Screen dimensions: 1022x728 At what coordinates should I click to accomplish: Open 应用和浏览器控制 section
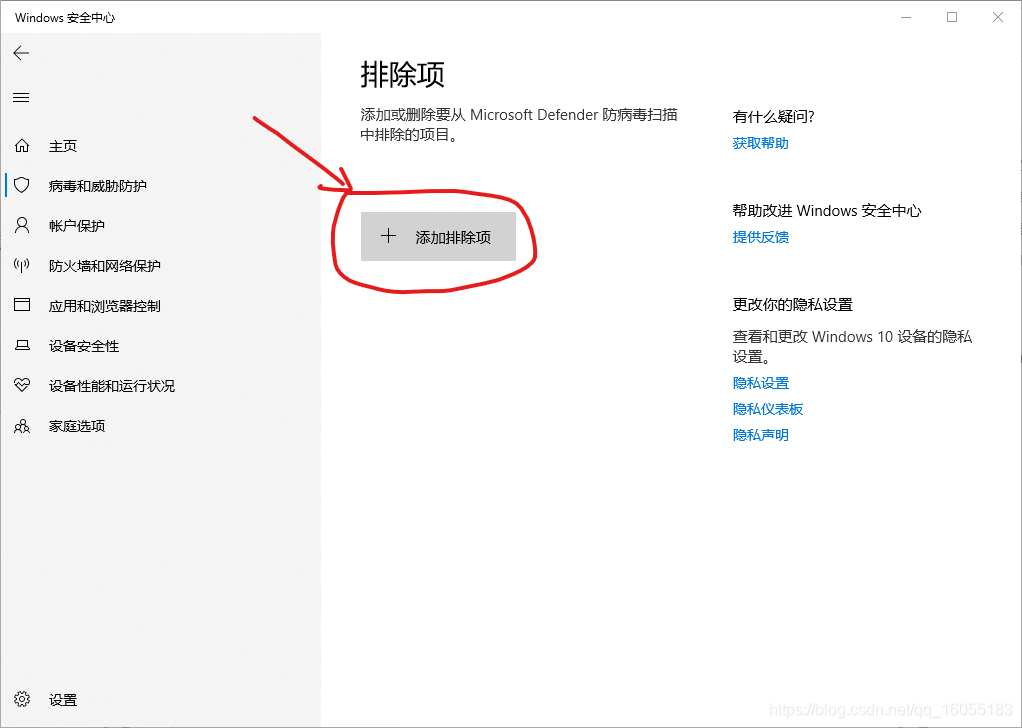click(160, 306)
